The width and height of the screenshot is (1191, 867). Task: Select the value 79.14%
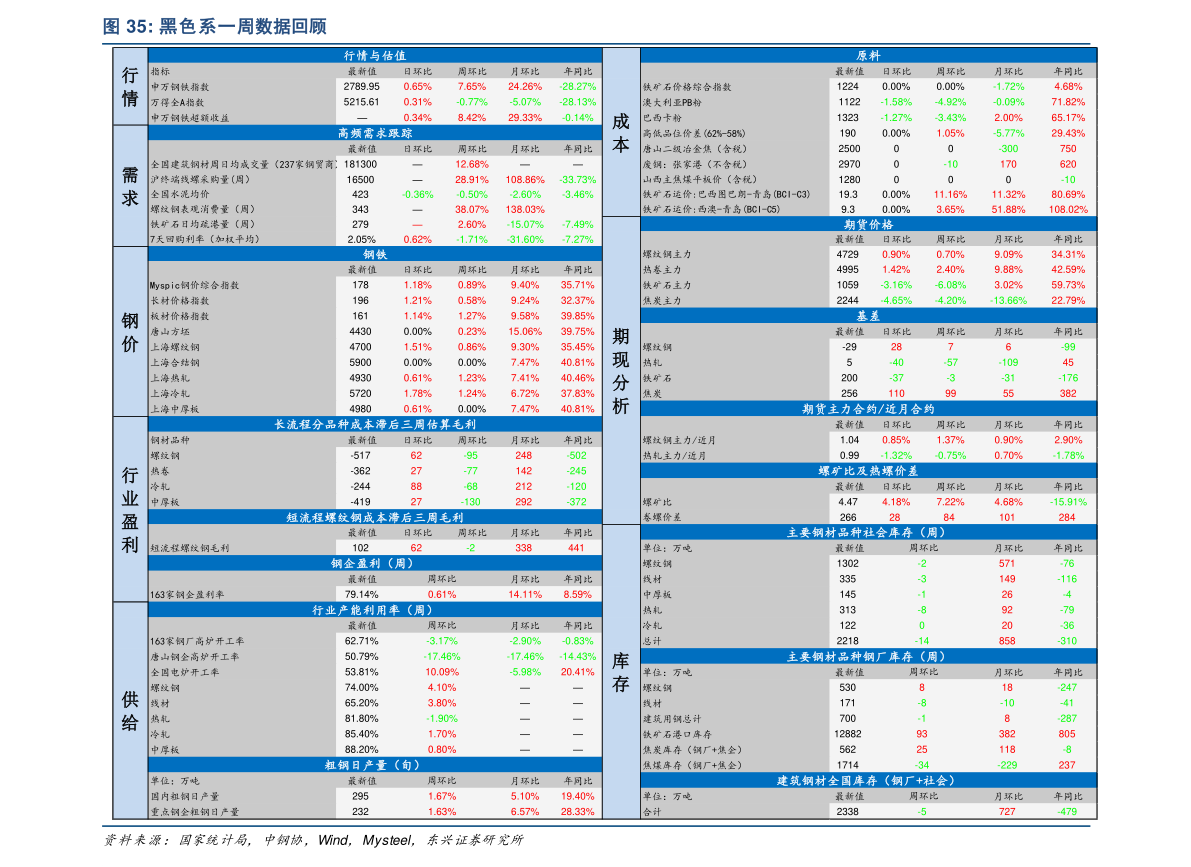coord(362,594)
